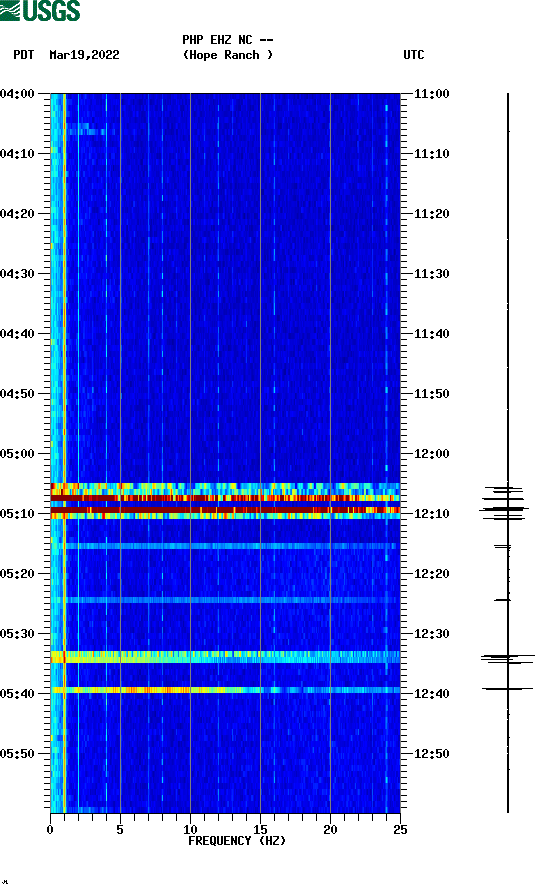Click the '11:30' UTC time label

pyautogui.click(x=431, y=273)
